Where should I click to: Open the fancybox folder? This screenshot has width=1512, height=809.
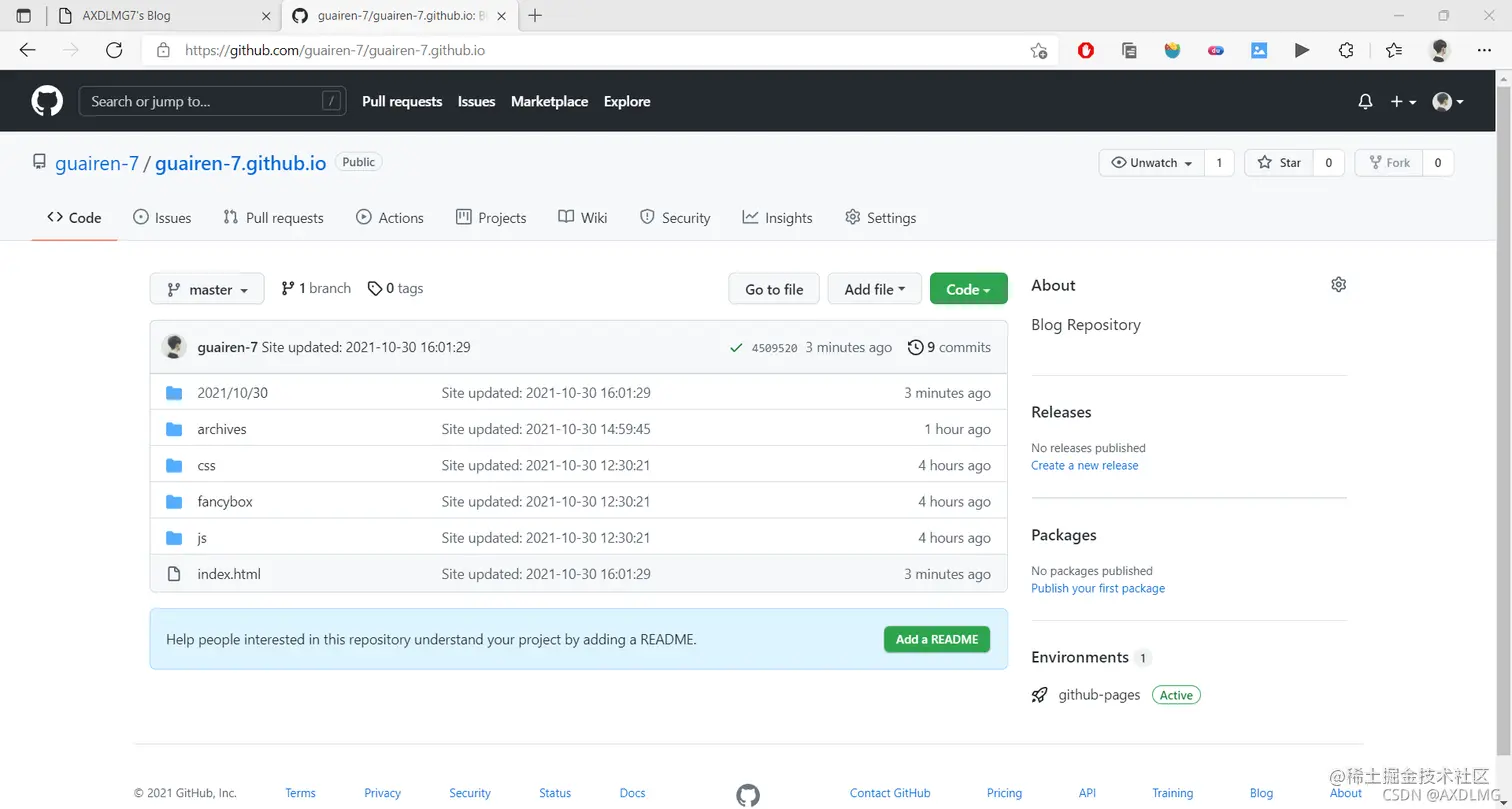tap(225, 501)
